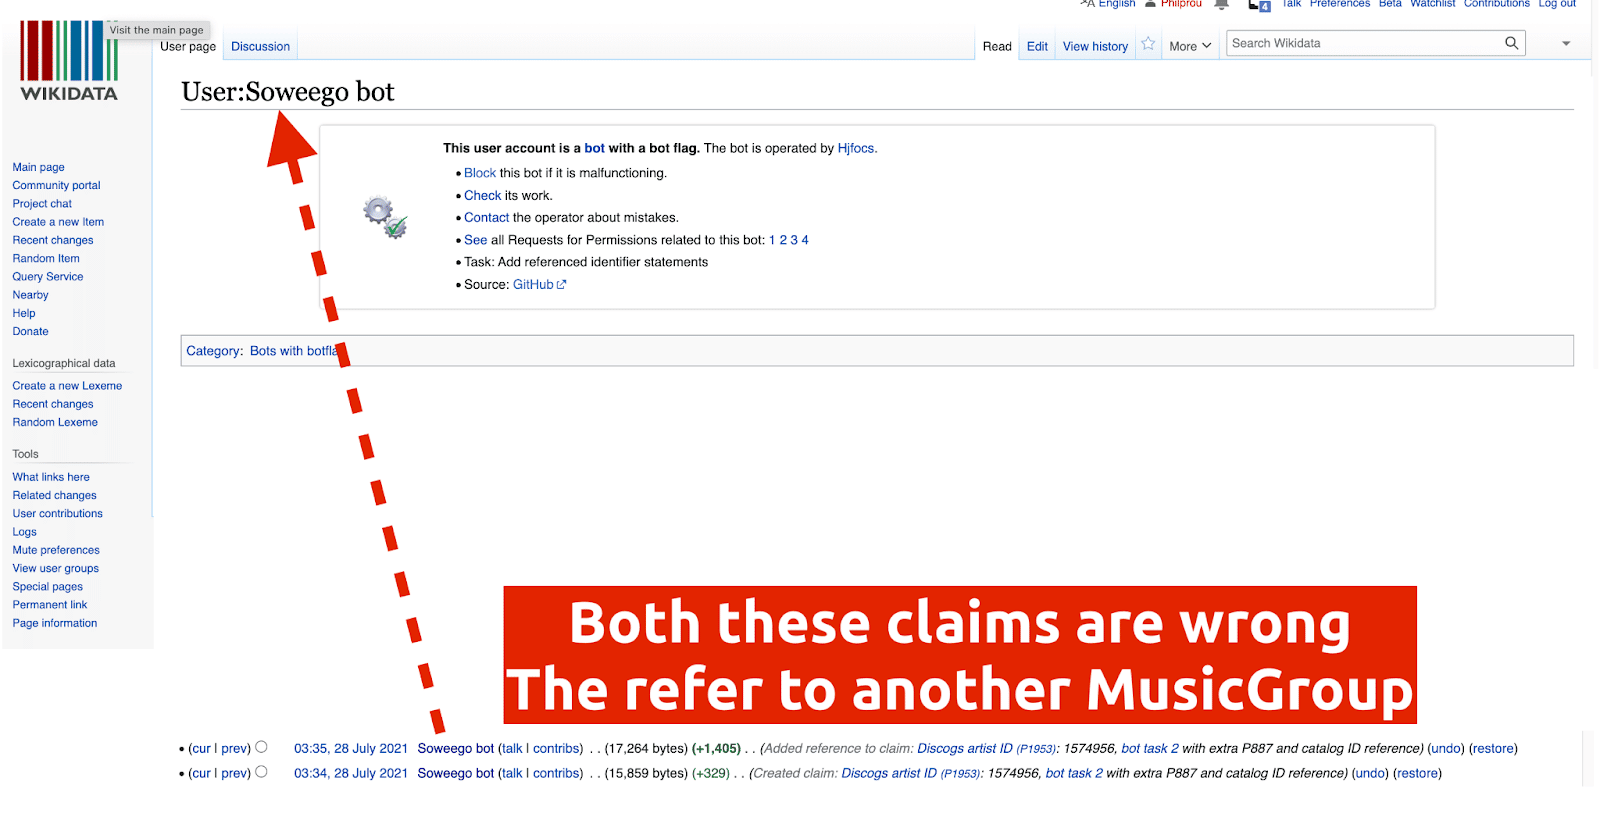Click the Wikidata logo
The width and height of the screenshot is (1600, 824).
tap(69, 61)
